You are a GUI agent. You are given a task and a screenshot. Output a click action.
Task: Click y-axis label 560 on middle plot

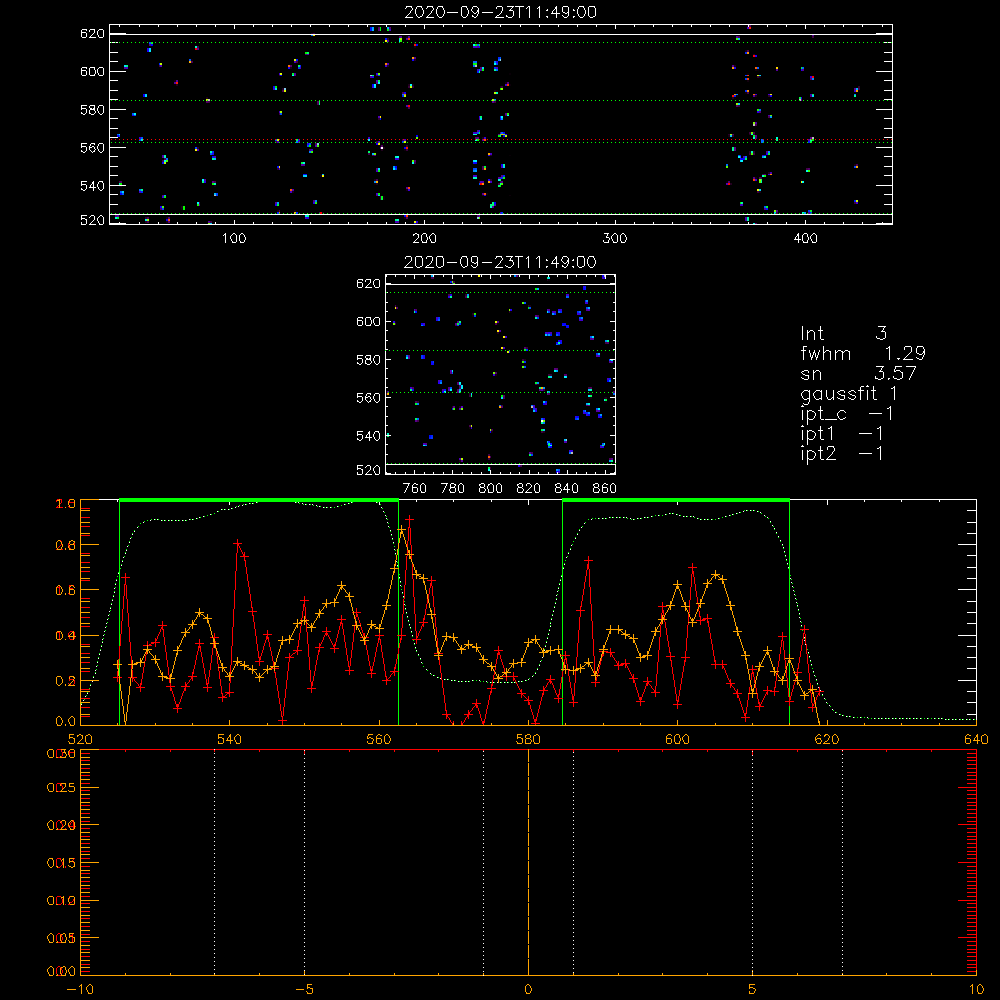(368, 398)
